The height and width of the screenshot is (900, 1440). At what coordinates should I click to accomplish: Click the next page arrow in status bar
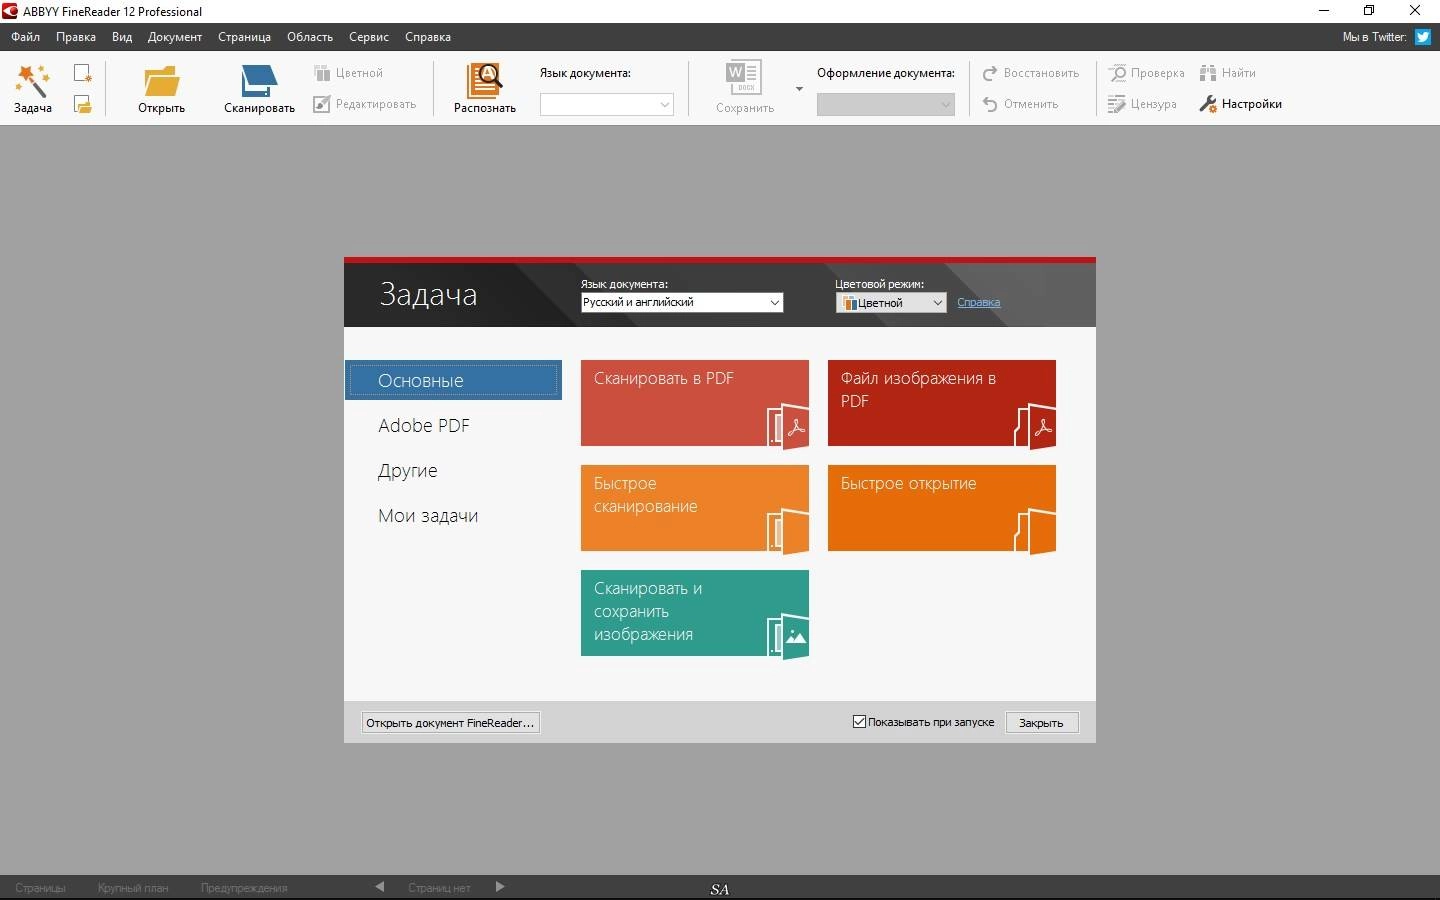click(500, 887)
